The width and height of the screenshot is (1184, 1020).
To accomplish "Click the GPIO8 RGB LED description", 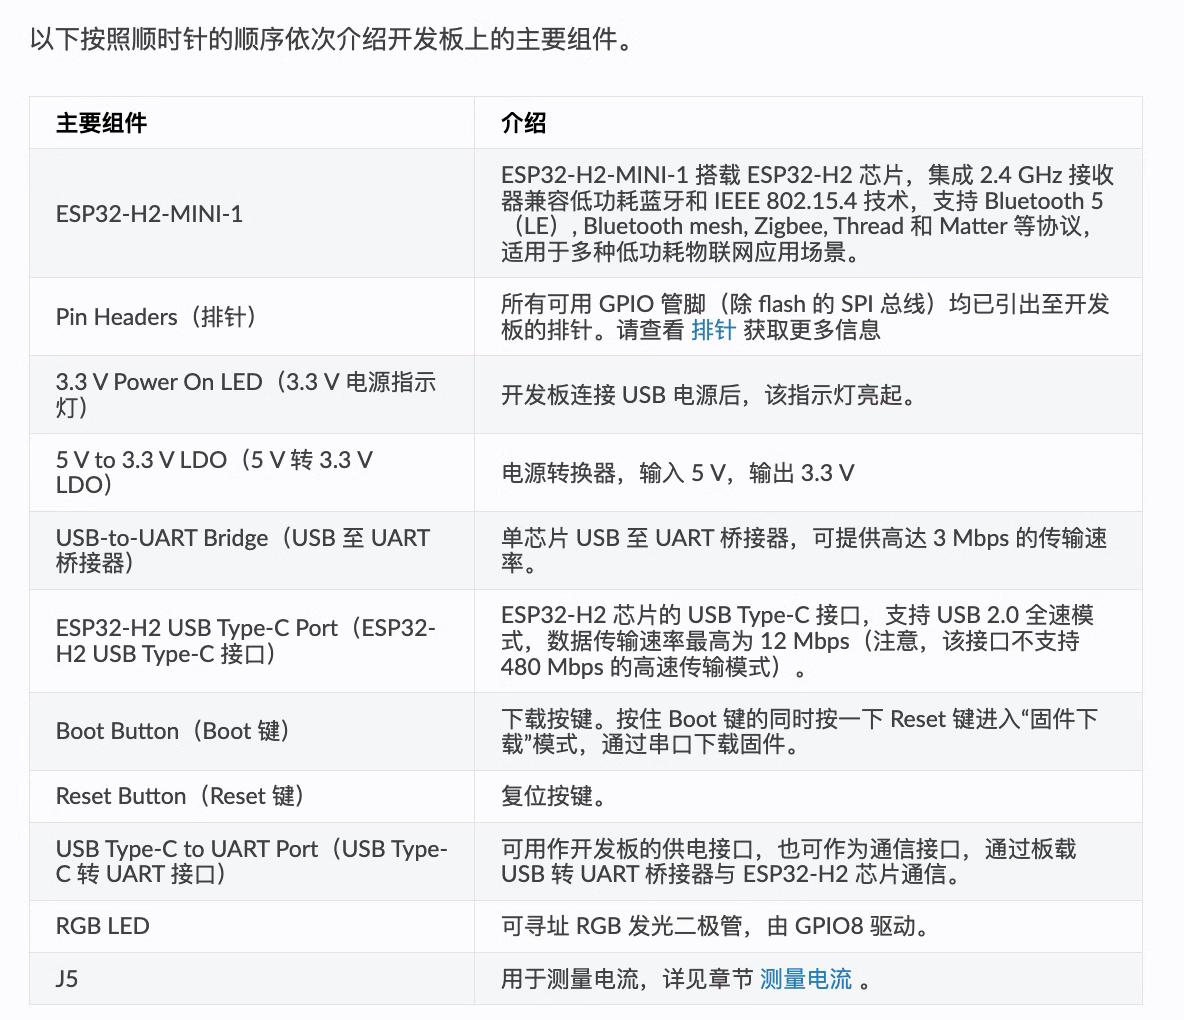I will coord(714,926).
